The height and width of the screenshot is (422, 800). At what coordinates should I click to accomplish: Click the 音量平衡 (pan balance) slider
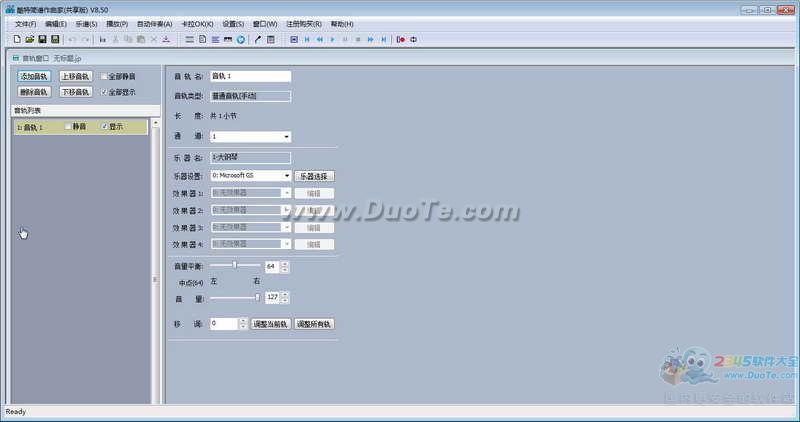point(236,265)
